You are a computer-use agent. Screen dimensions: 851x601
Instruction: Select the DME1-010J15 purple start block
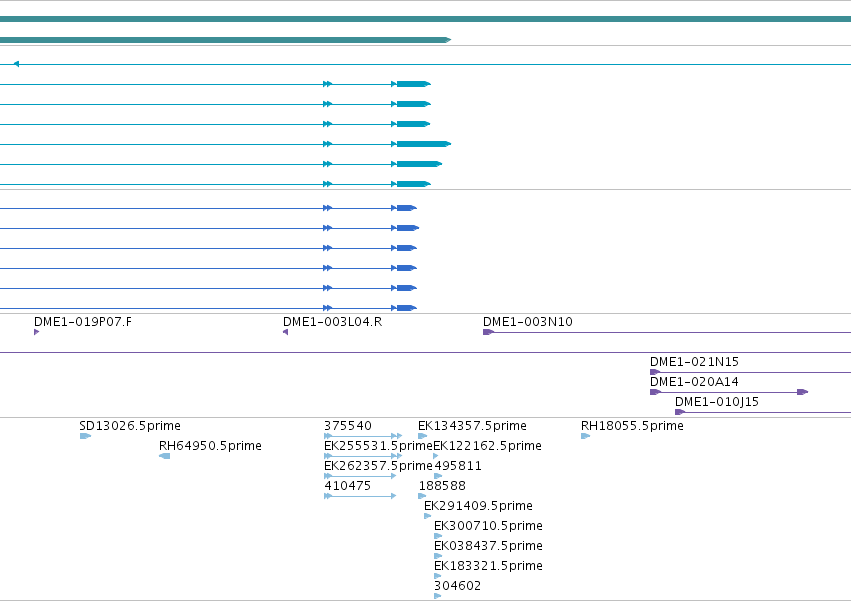coord(679,412)
